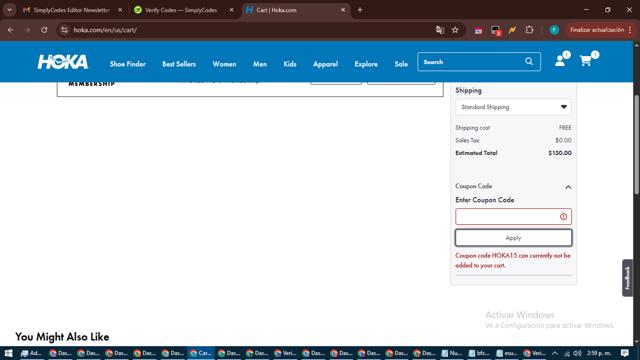Switch to Verify Codes SimplyCodes tab

tap(183, 10)
